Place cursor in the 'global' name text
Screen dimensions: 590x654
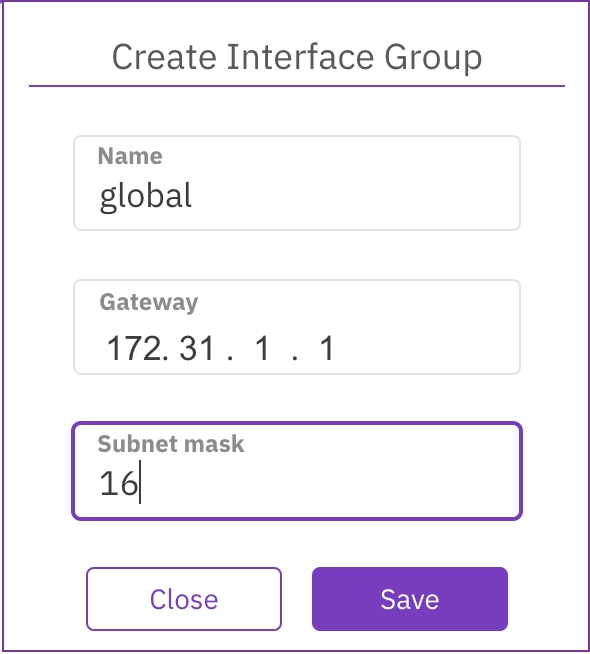click(146, 196)
